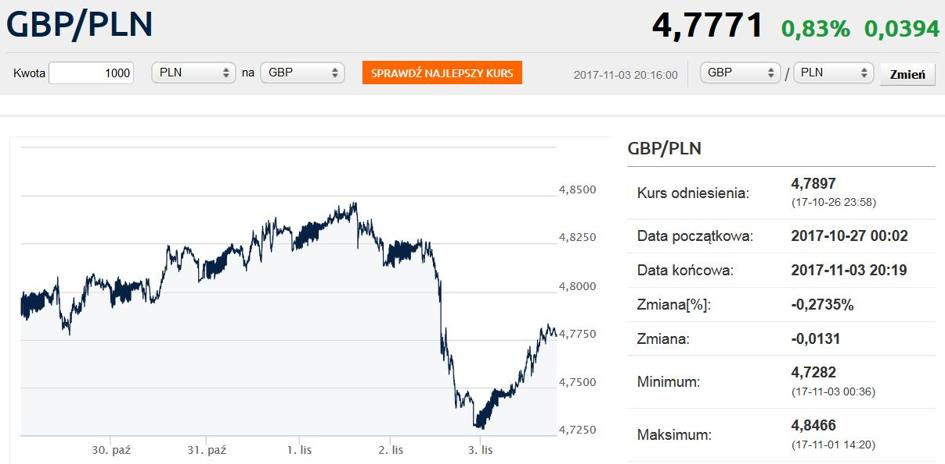
Task: Click the Zmień button
Action: 907,74
